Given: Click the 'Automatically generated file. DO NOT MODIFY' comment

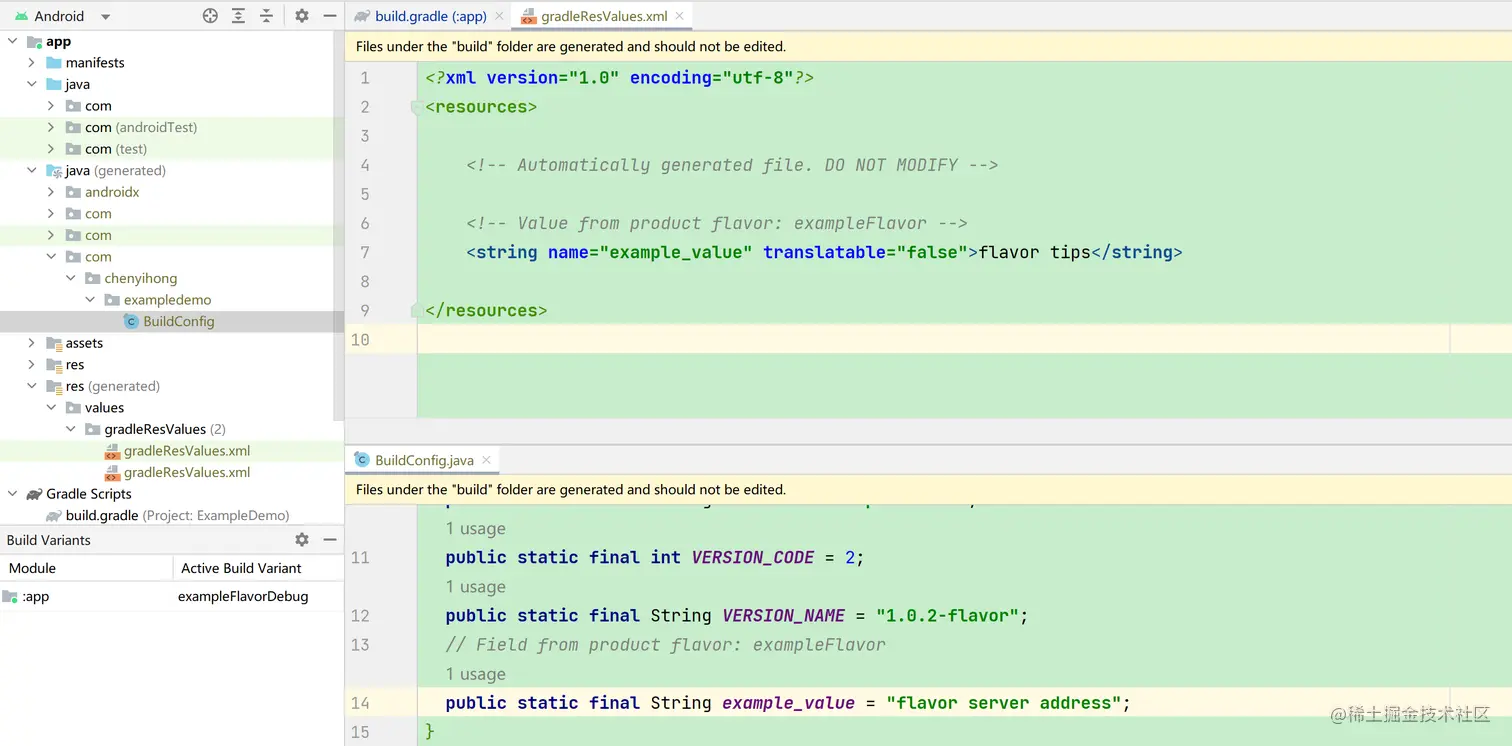Looking at the screenshot, I should click(732, 165).
